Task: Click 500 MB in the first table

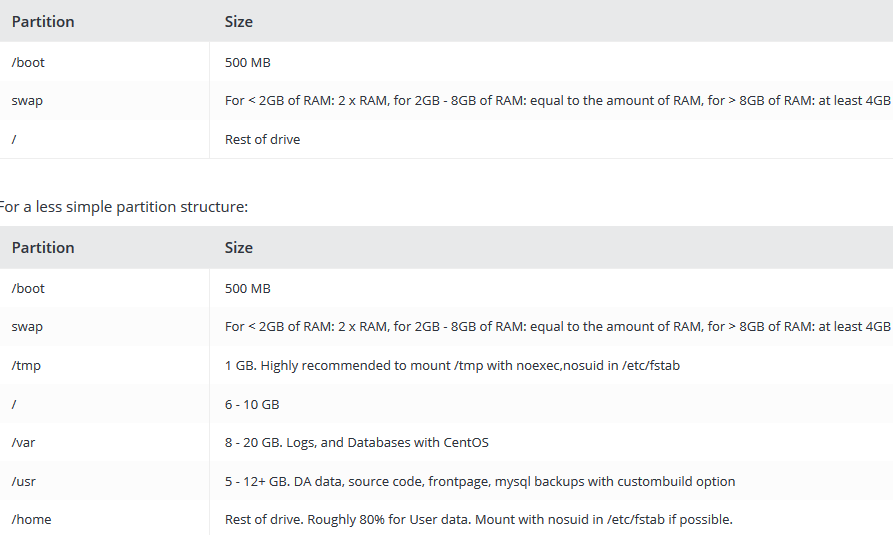Action: point(248,62)
